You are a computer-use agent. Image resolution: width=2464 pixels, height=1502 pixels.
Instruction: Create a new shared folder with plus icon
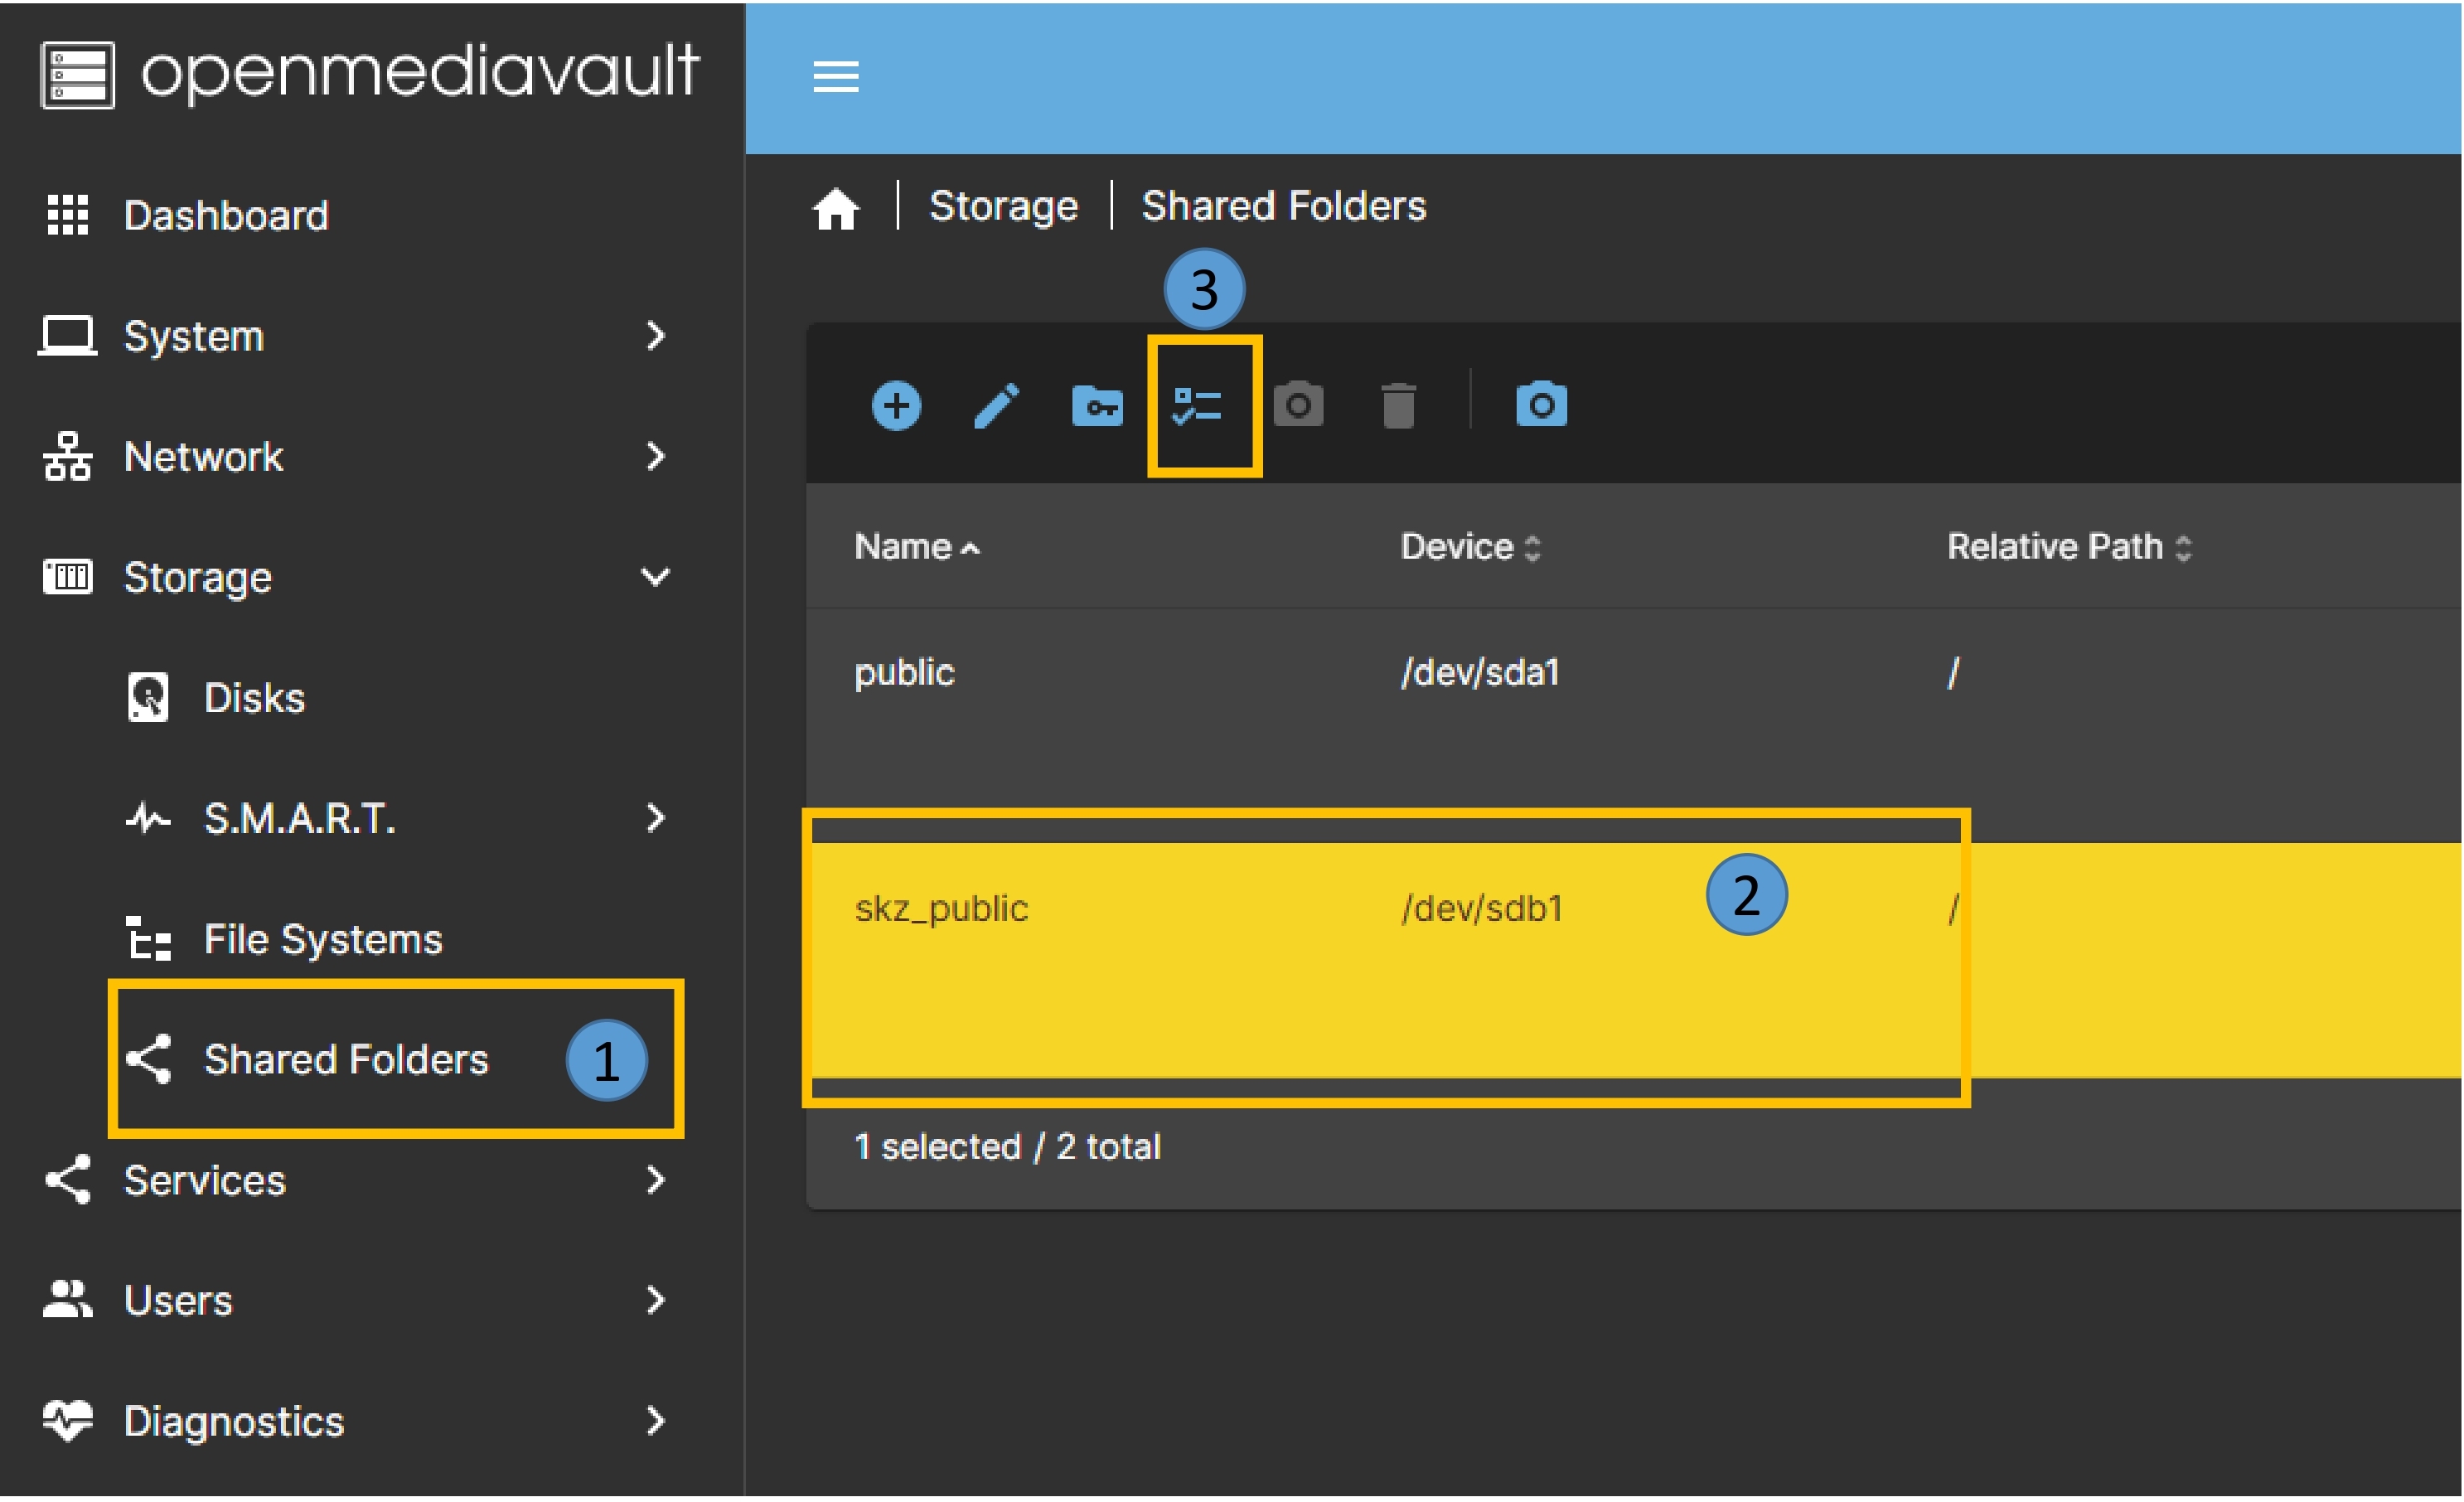pyautogui.click(x=896, y=406)
